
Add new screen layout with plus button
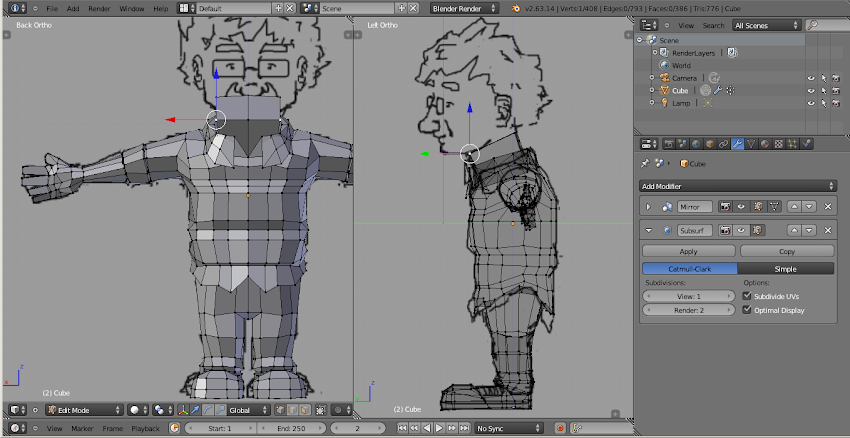click(x=279, y=8)
